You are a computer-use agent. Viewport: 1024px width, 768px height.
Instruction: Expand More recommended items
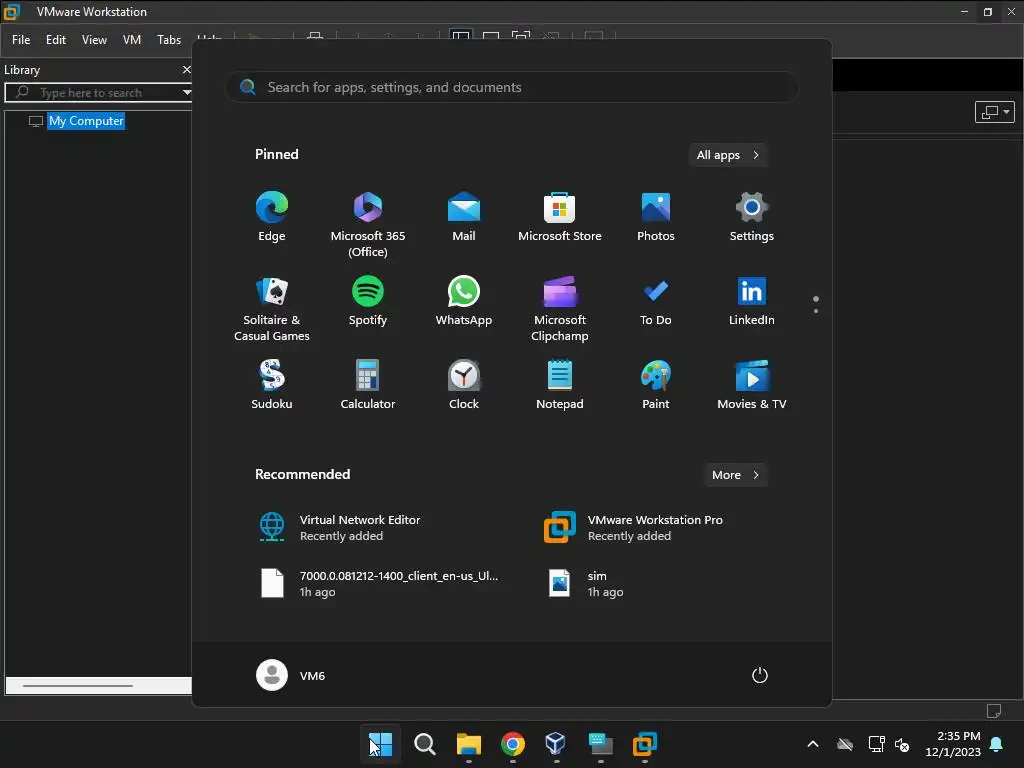tap(735, 475)
